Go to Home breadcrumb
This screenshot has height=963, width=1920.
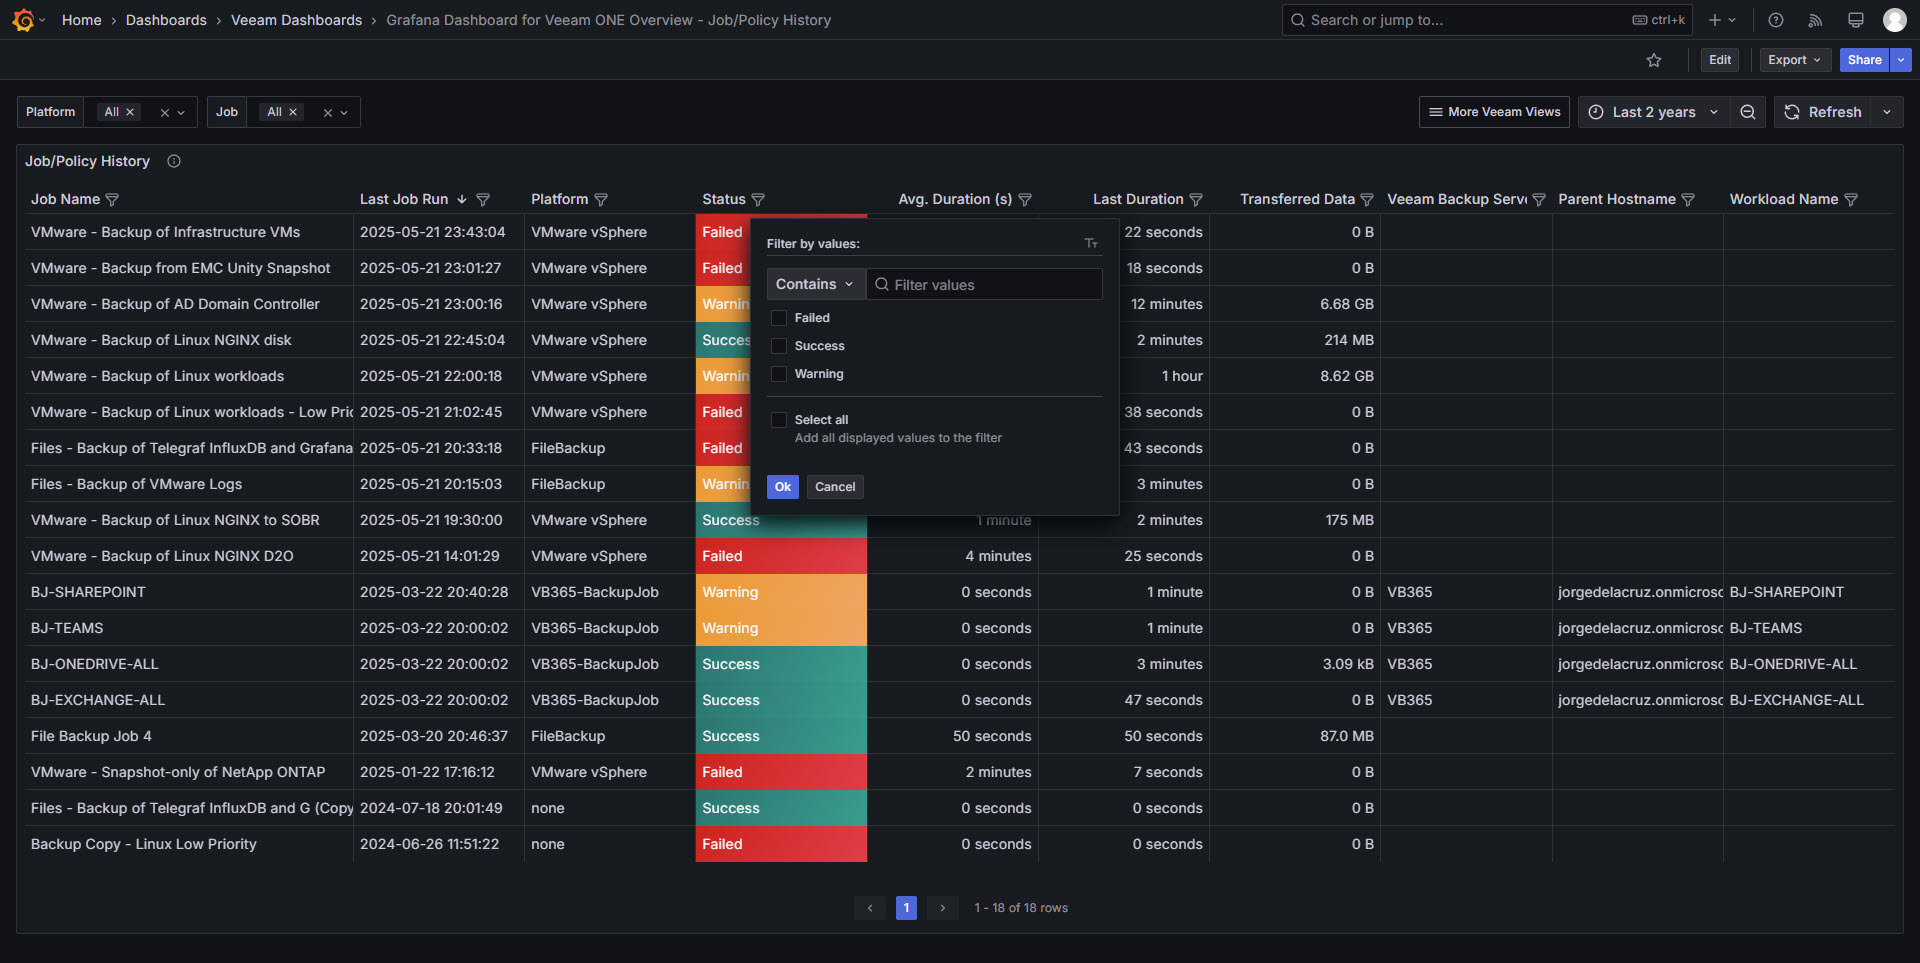click(81, 20)
